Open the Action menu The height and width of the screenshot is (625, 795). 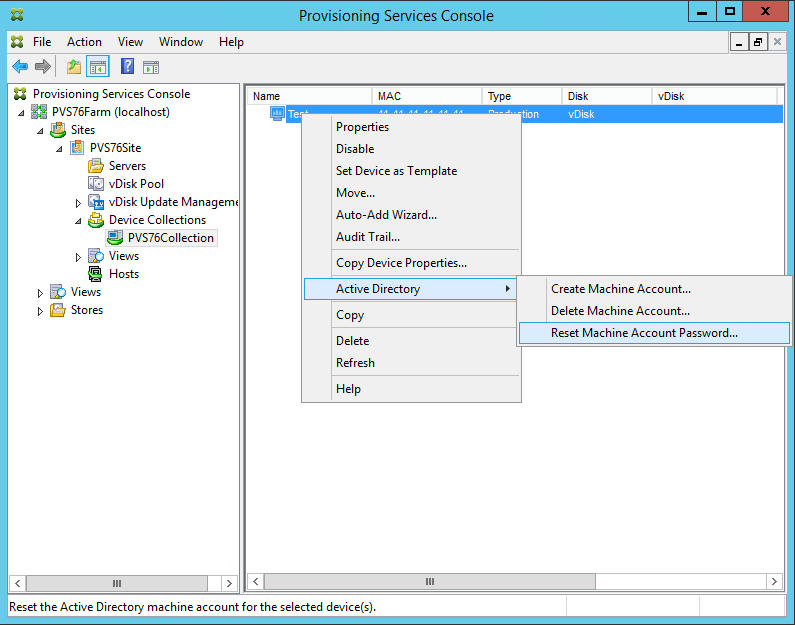84,42
